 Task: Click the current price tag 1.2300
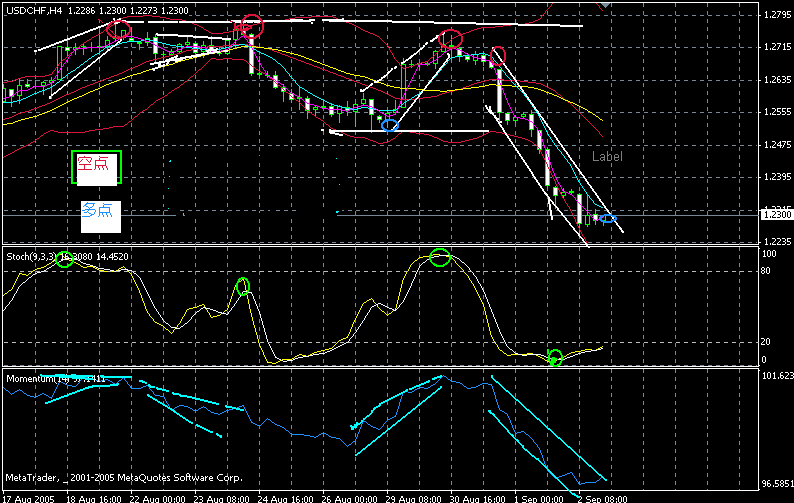pyautogui.click(x=776, y=214)
